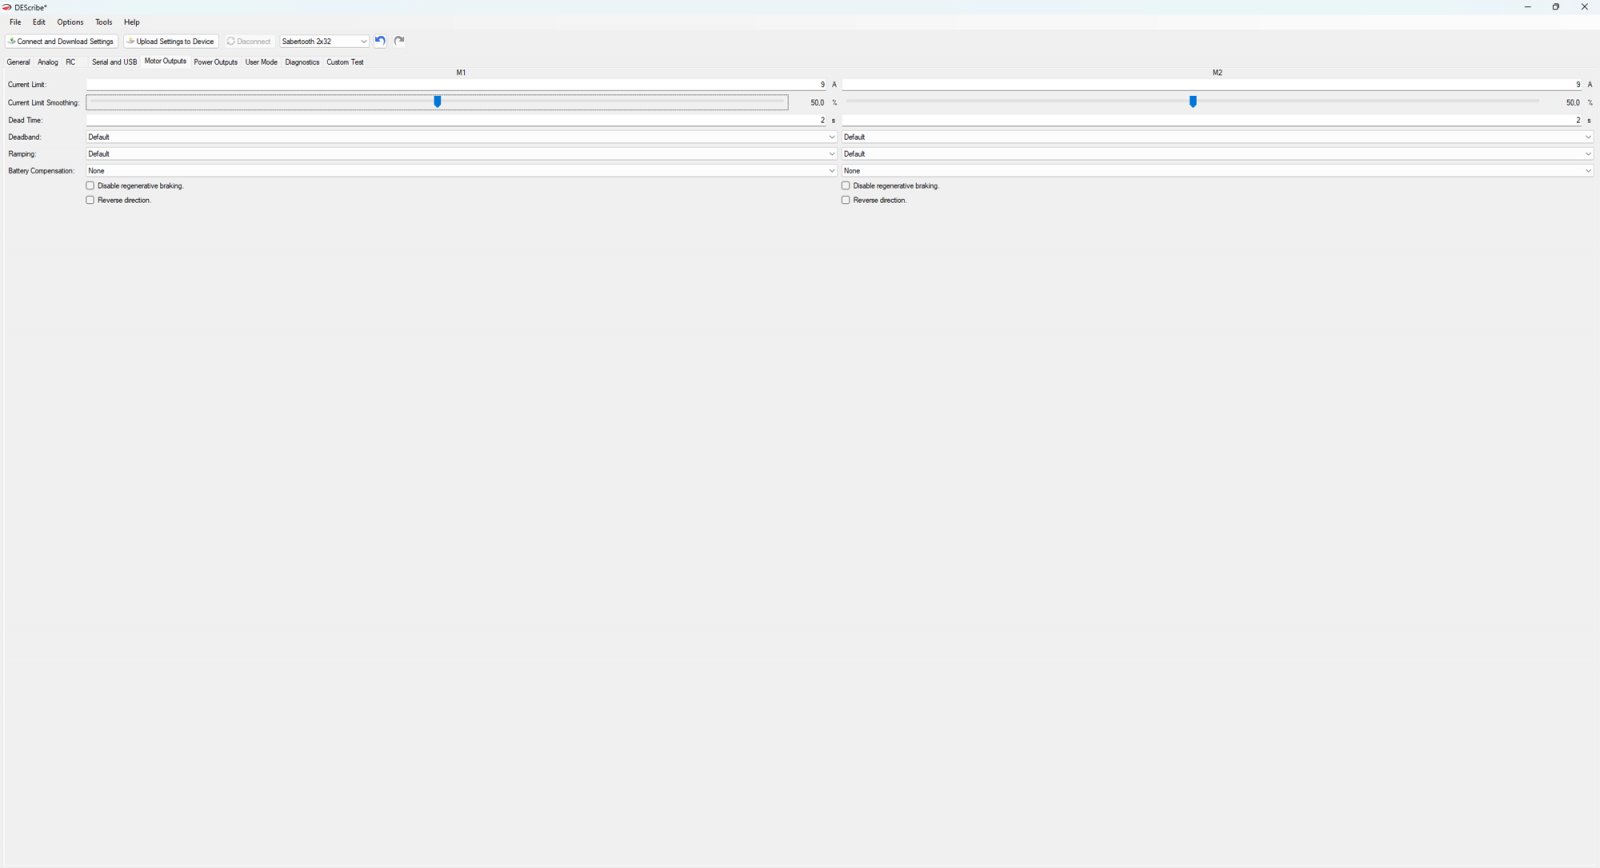Open the M2 Deadband dropdown
Image resolution: width=1600 pixels, height=868 pixels.
coord(1217,137)
